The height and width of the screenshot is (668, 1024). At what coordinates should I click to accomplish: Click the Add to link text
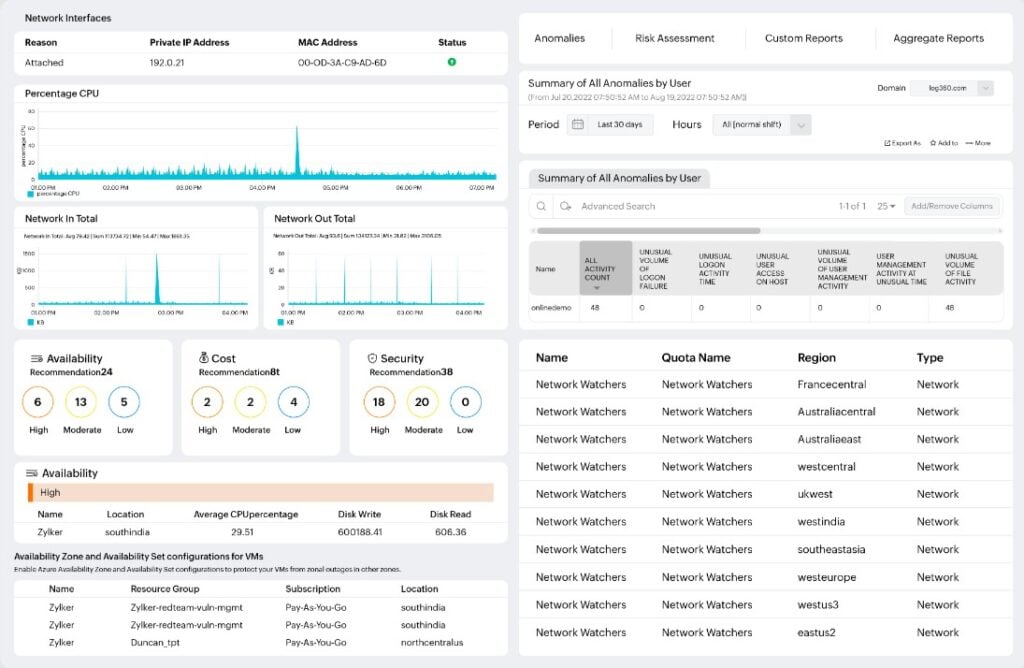[948, 143]
